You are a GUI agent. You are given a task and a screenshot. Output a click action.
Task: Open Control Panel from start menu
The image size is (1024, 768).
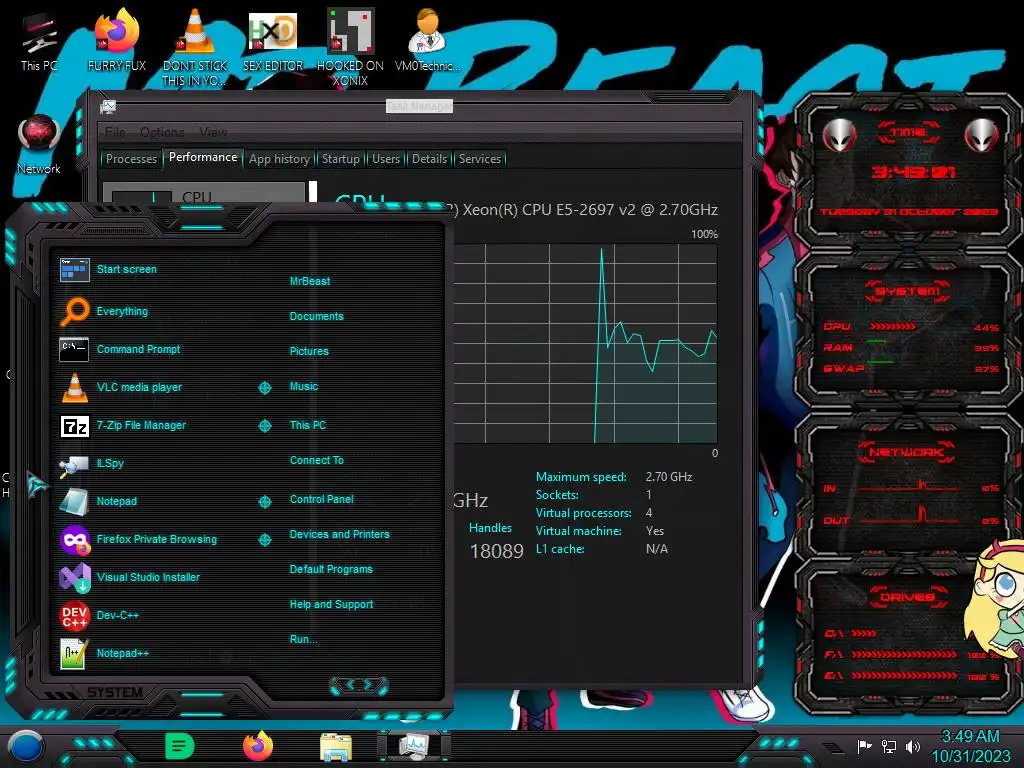[x=321, y=499]
